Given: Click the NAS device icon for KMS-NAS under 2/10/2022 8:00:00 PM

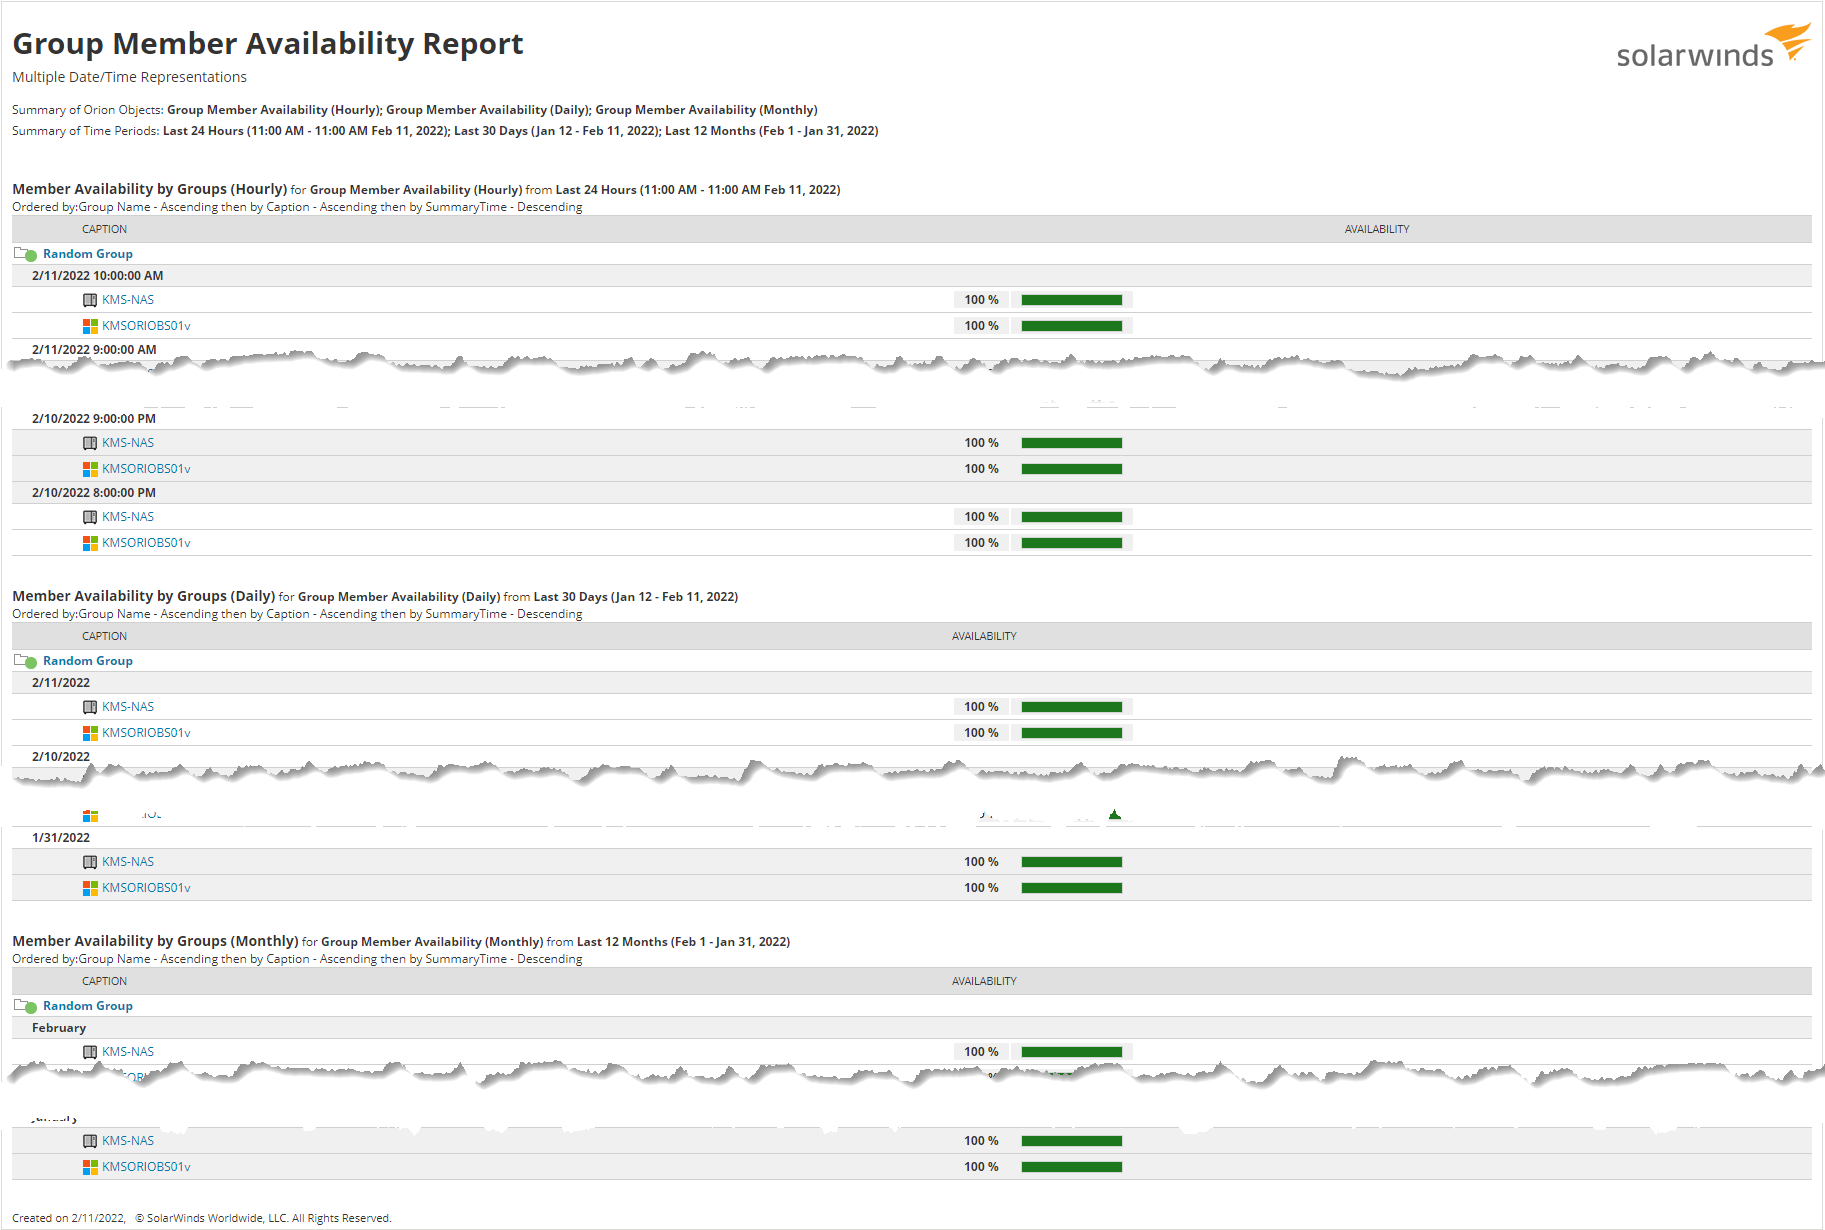Looking at the screenshot, I should point(90,517).
